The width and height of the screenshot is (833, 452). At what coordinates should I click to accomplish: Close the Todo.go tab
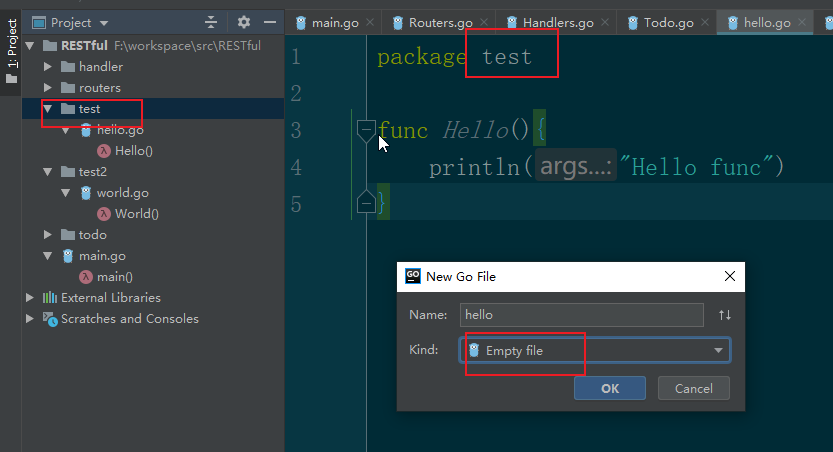coord(705,22)
